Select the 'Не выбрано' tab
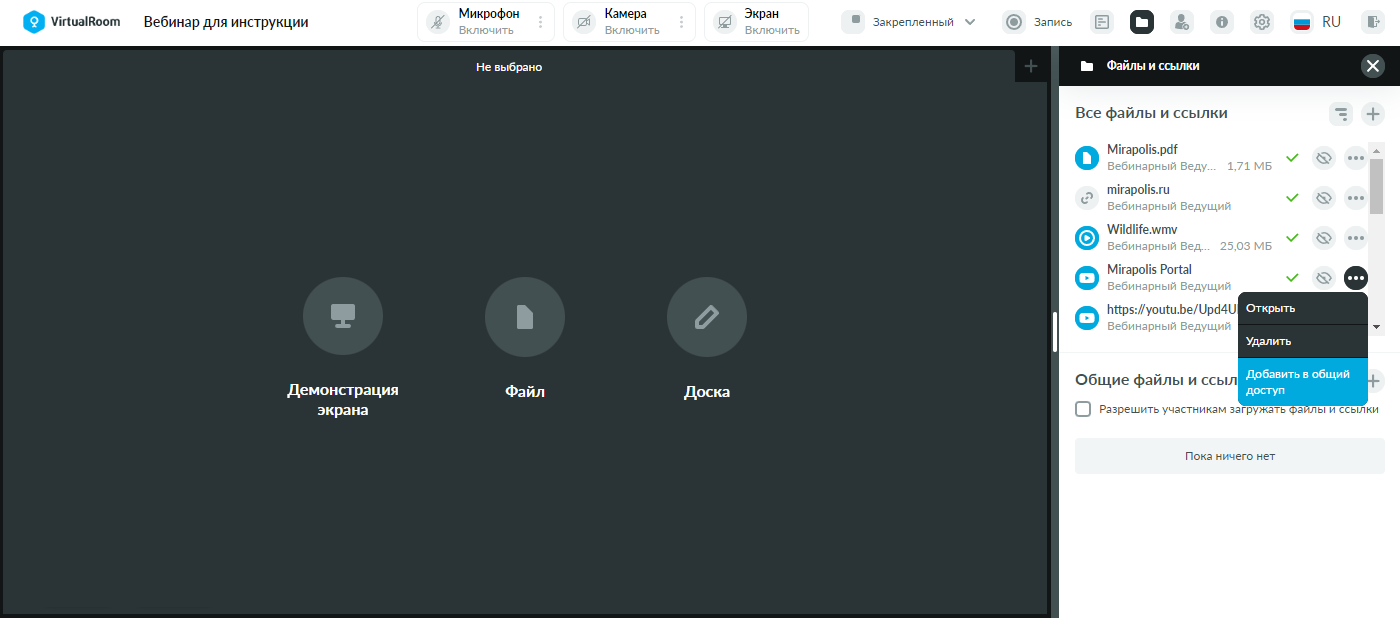This screenshot has height=618, width=1400. [509, 67]
